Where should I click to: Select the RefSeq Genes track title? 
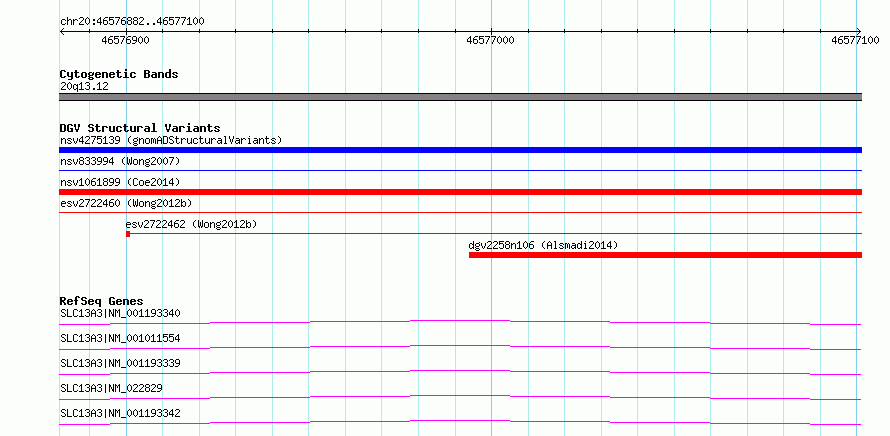[102, 301]
